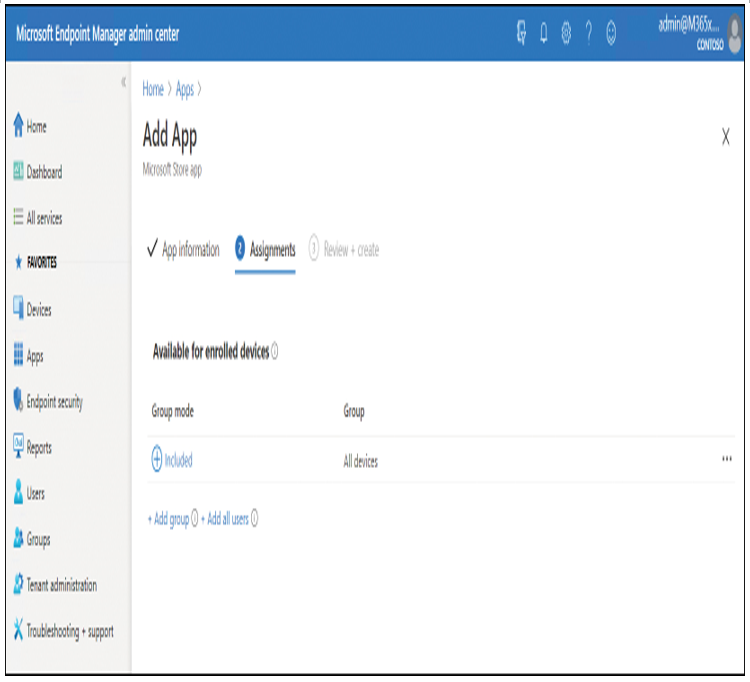Click the Home breadcrumb link
This screenshot has width=750, height=682.
pos(153,89)
